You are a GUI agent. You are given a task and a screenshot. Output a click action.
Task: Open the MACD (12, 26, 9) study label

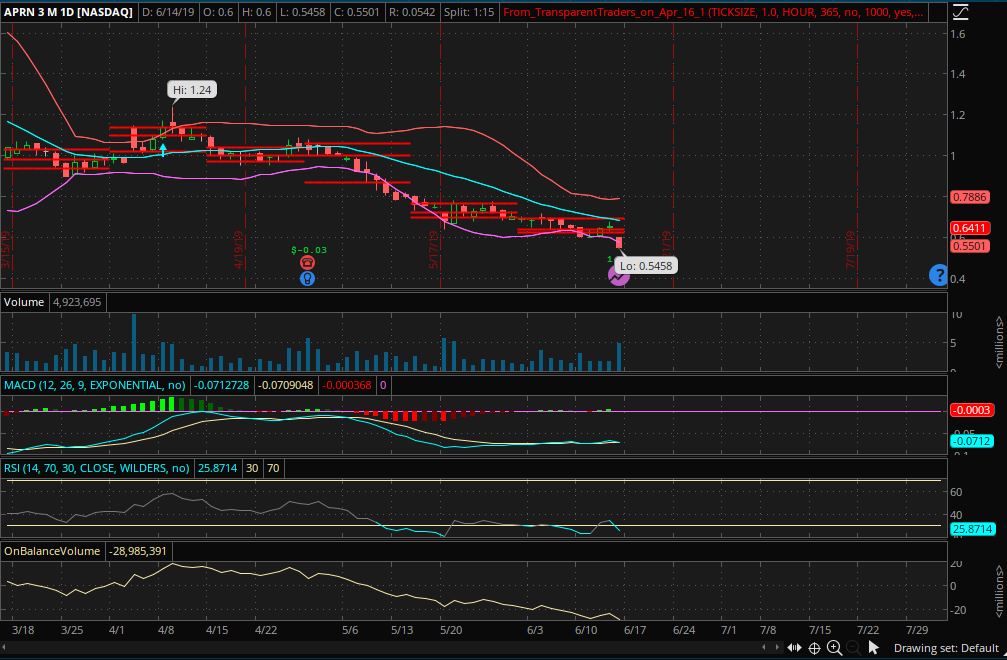[x=94, y=385]
